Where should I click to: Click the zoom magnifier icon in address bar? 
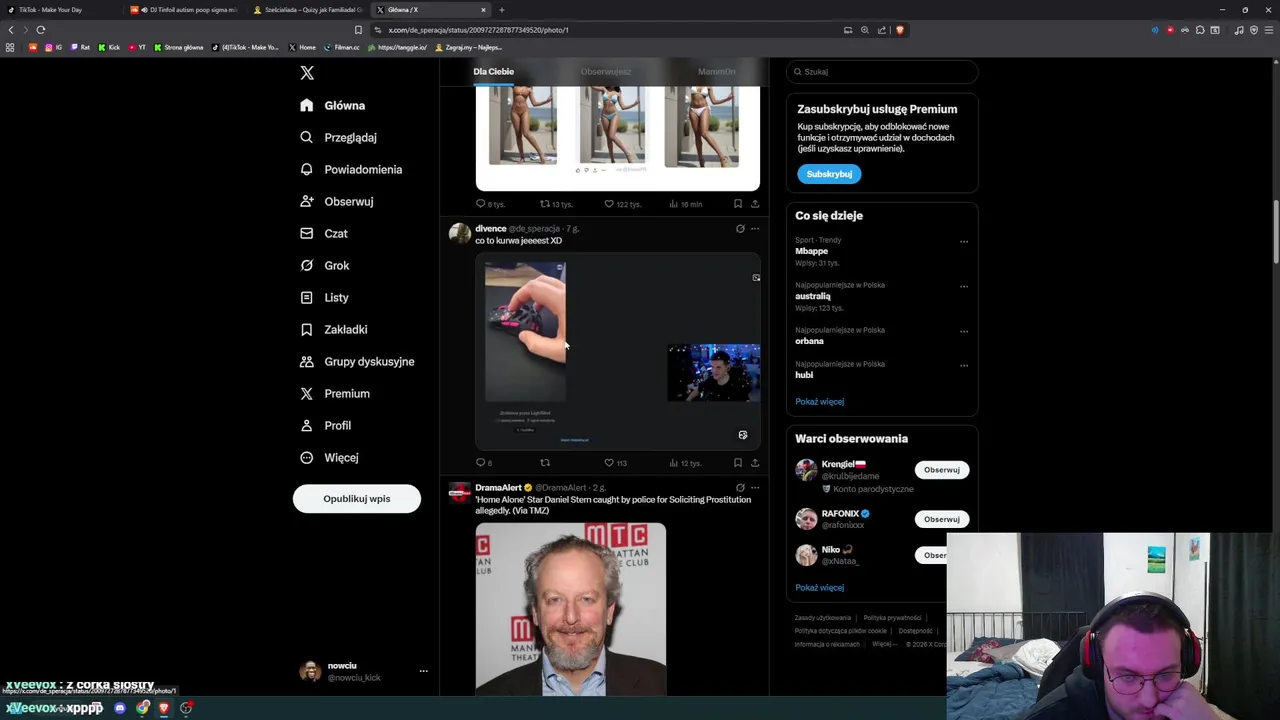click(865, 30)
